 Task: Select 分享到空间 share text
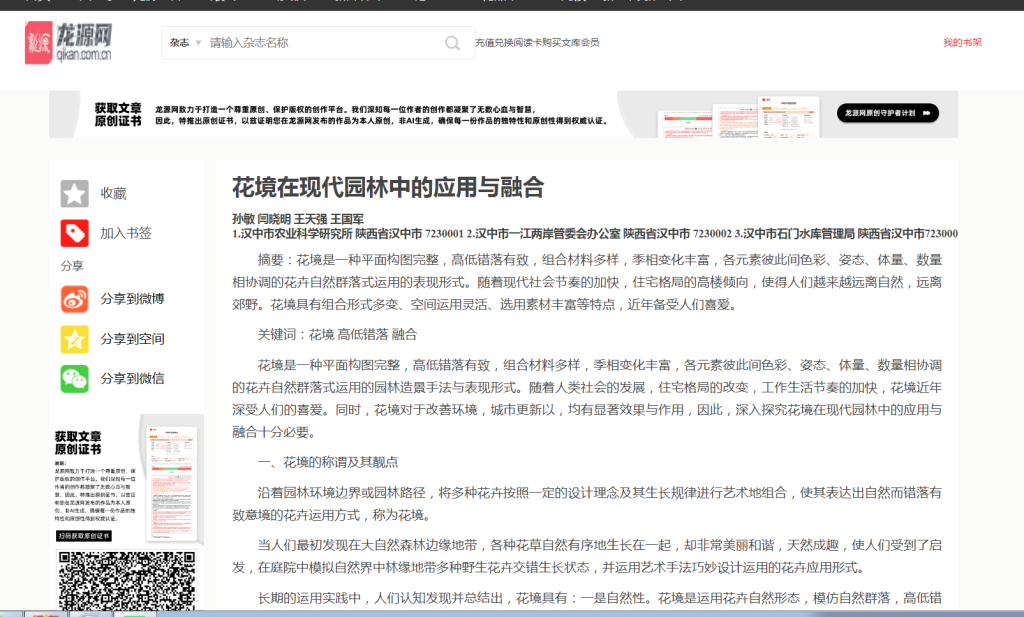coord(132,339)
